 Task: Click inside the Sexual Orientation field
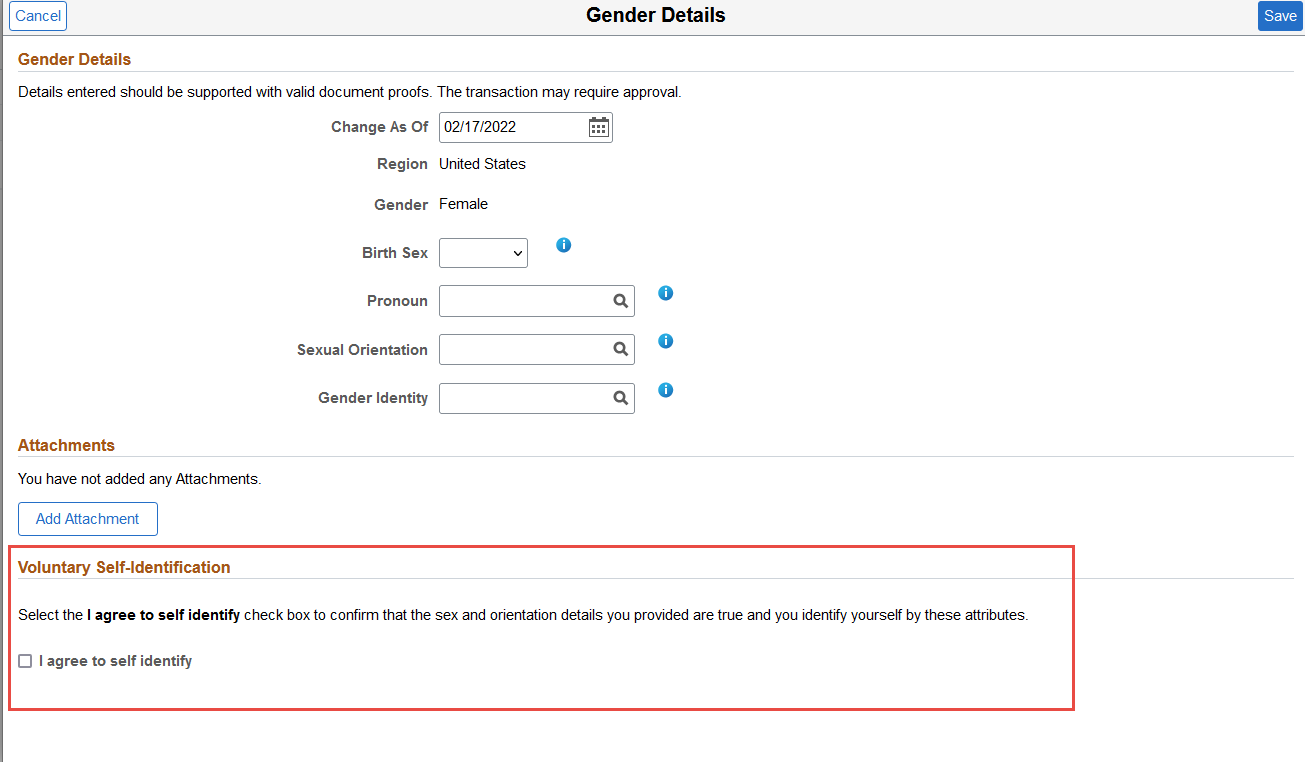[523, 349]
